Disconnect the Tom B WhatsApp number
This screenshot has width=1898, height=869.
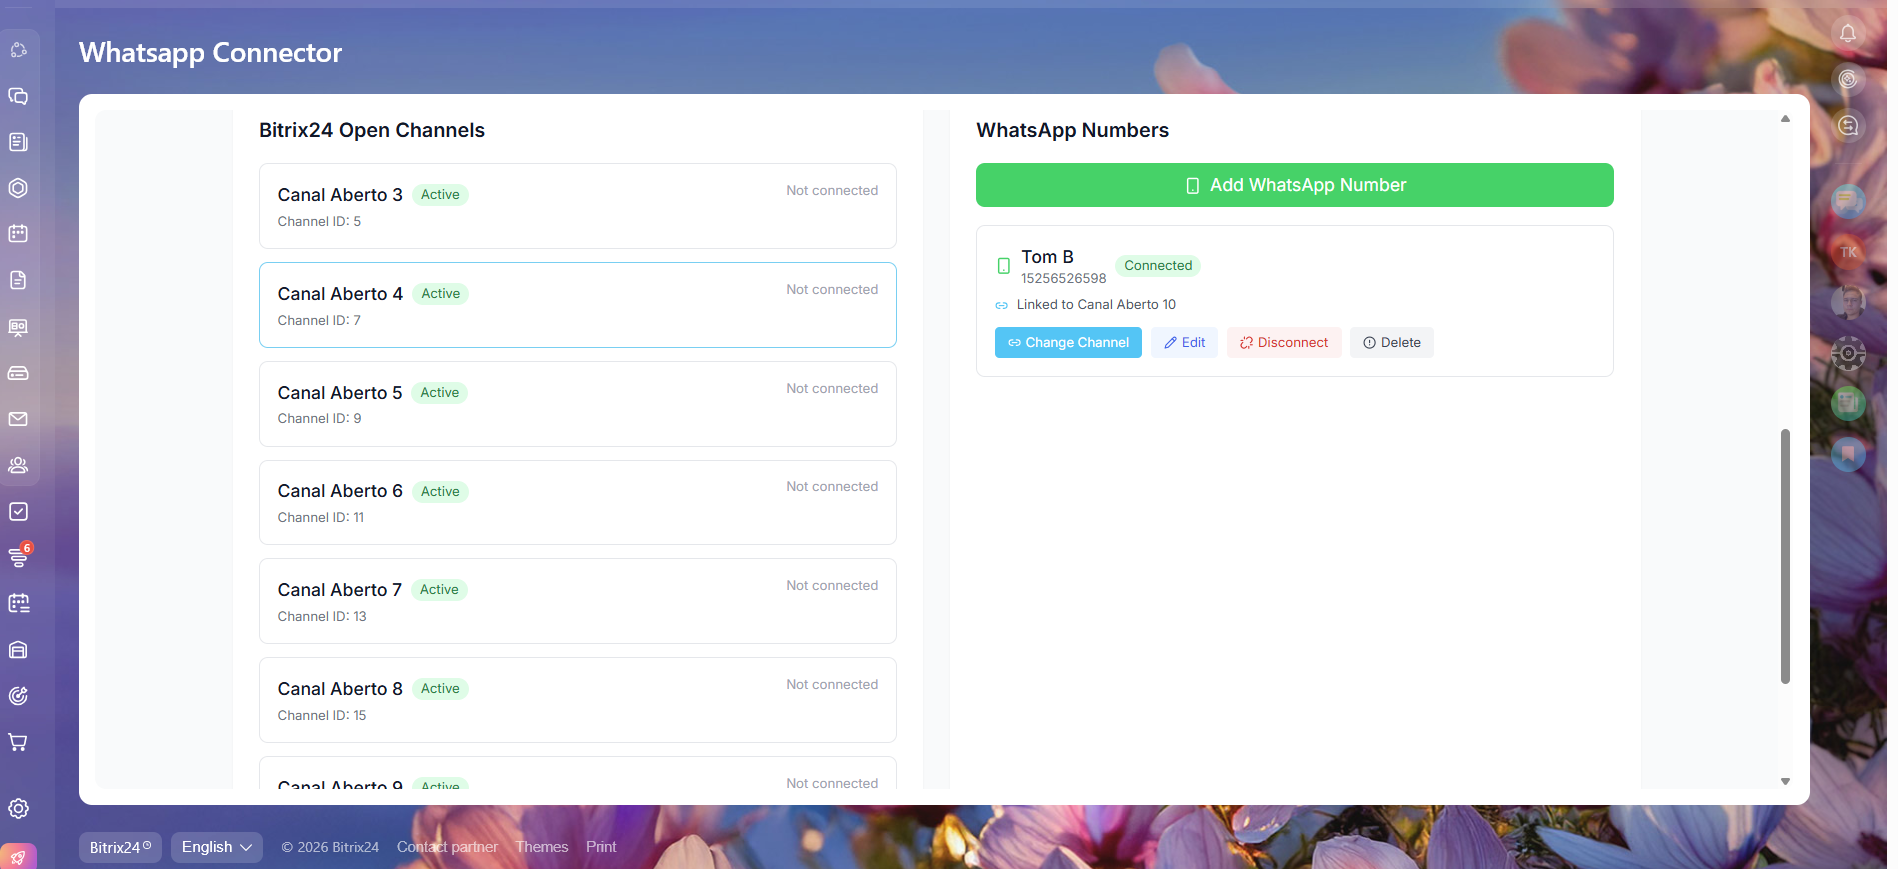tap(1283, 342)
